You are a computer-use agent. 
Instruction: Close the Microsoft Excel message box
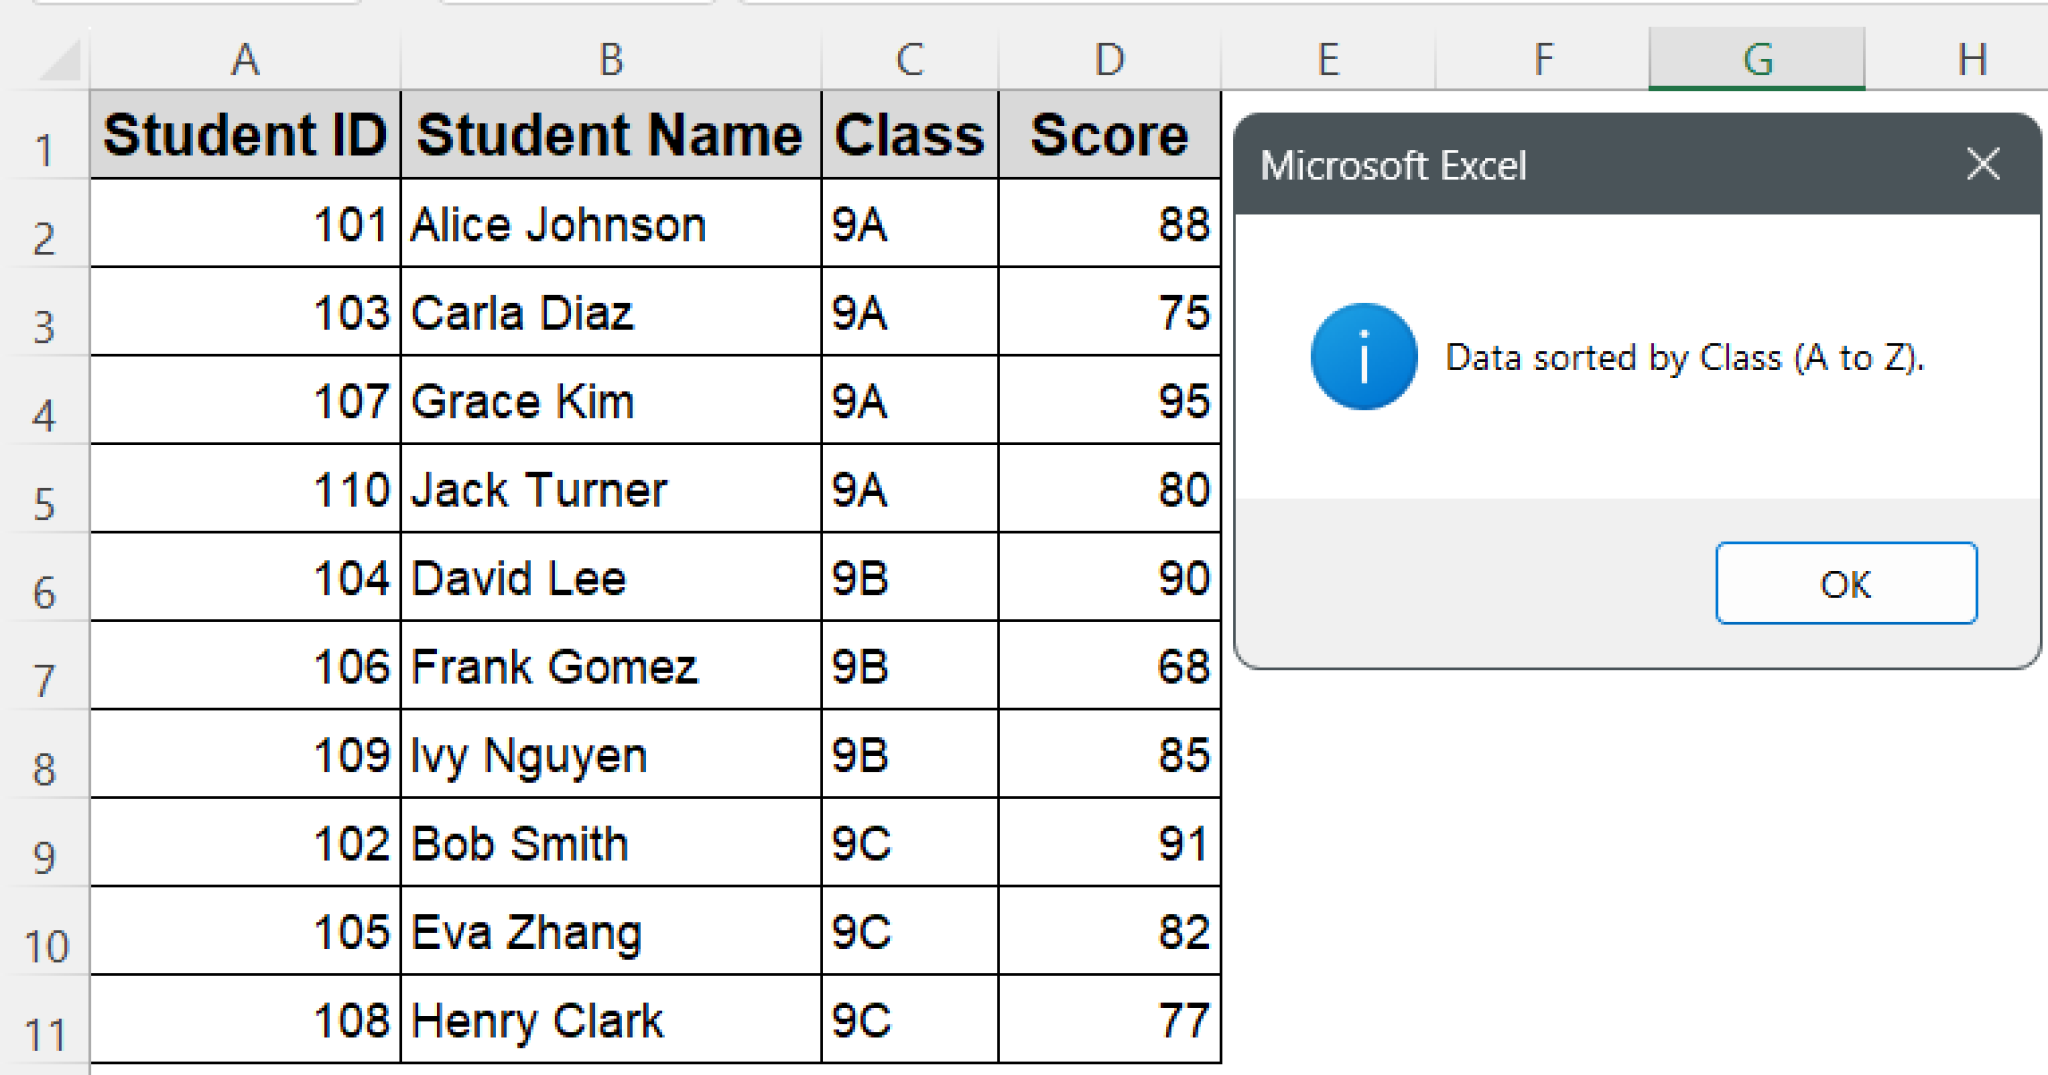1982,164
